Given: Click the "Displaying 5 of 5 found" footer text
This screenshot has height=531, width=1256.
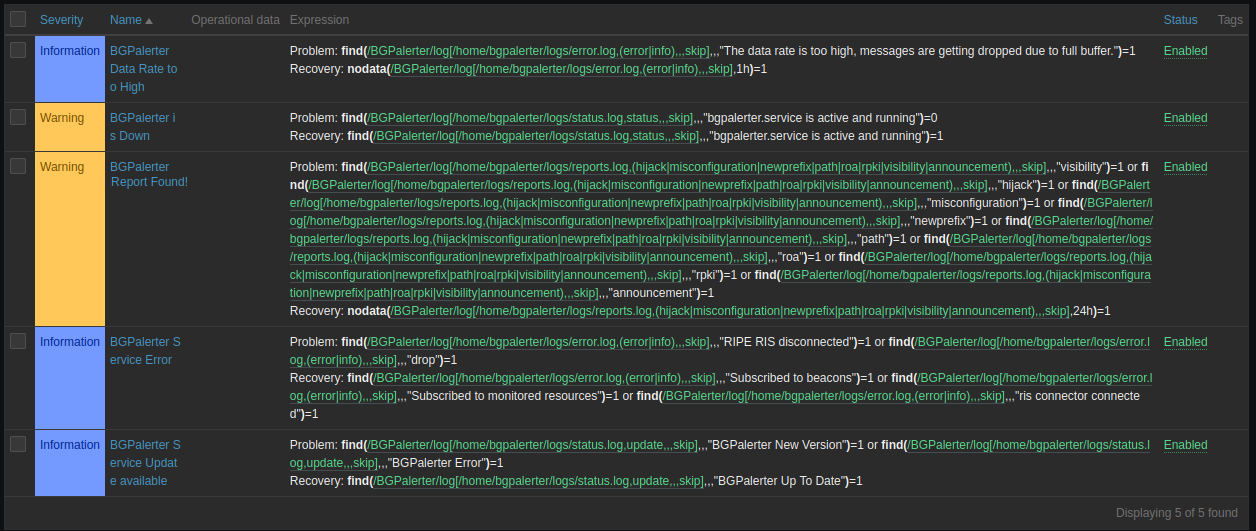Looking at the screenshot, I should (x=1177, y=513).
